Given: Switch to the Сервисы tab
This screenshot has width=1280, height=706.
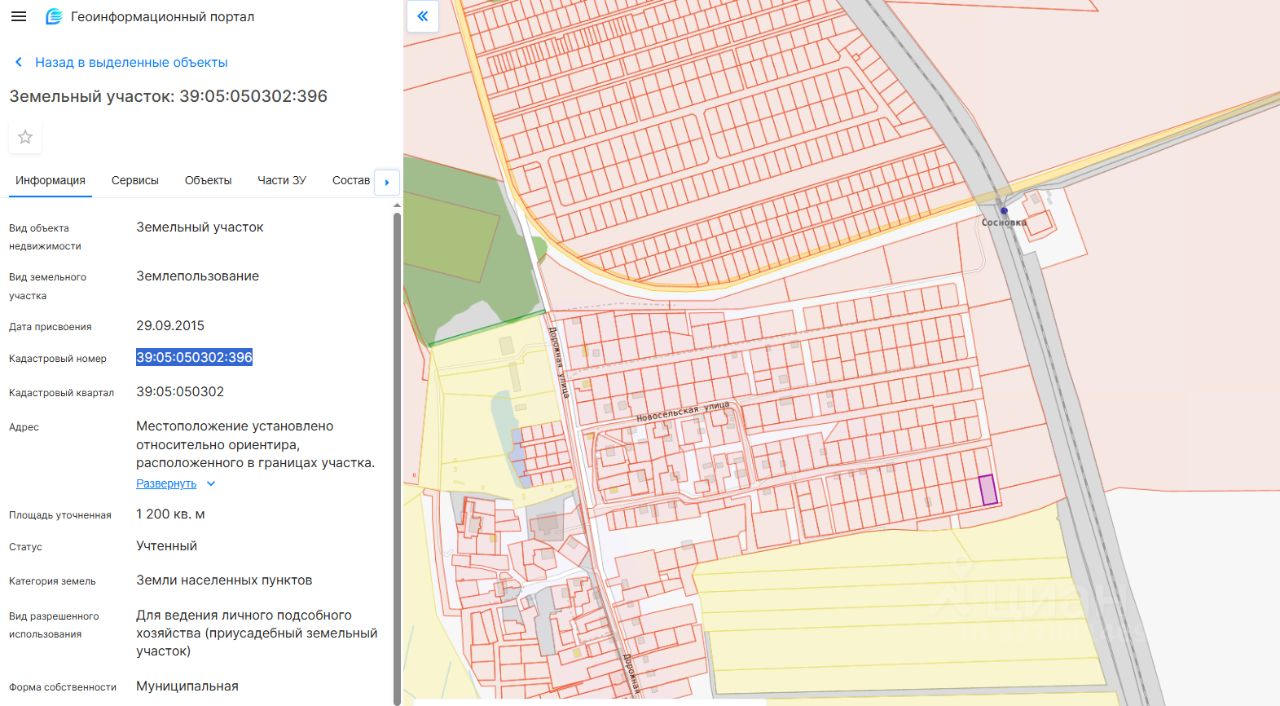Looking at the screenshot, I should (135, 180).
